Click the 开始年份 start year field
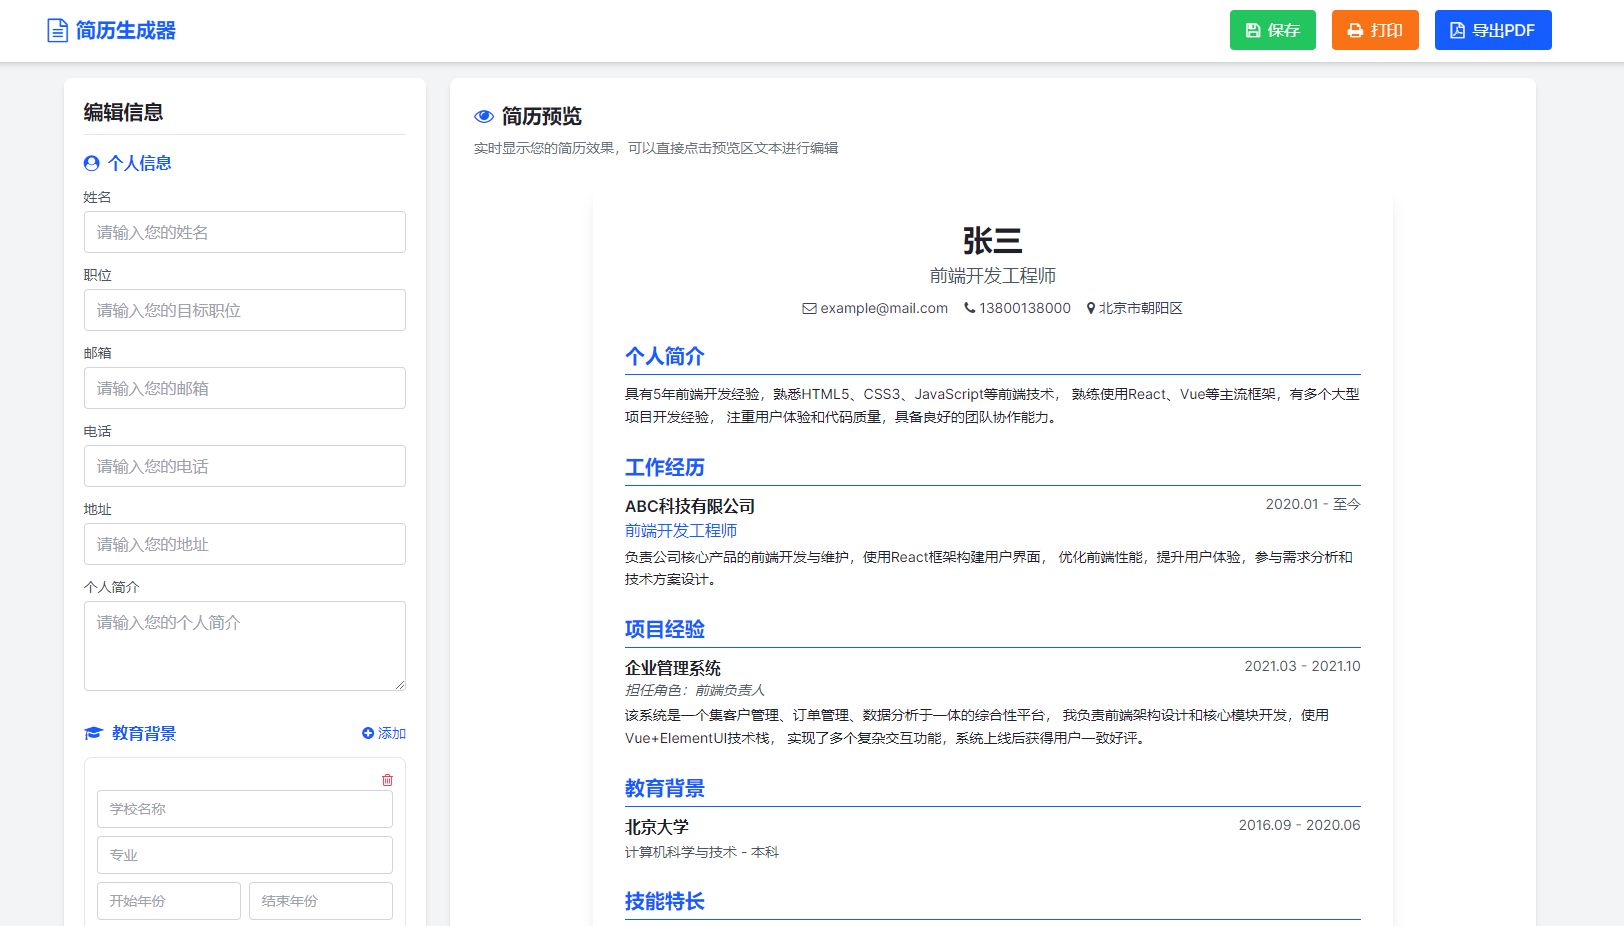 point(168,901)
